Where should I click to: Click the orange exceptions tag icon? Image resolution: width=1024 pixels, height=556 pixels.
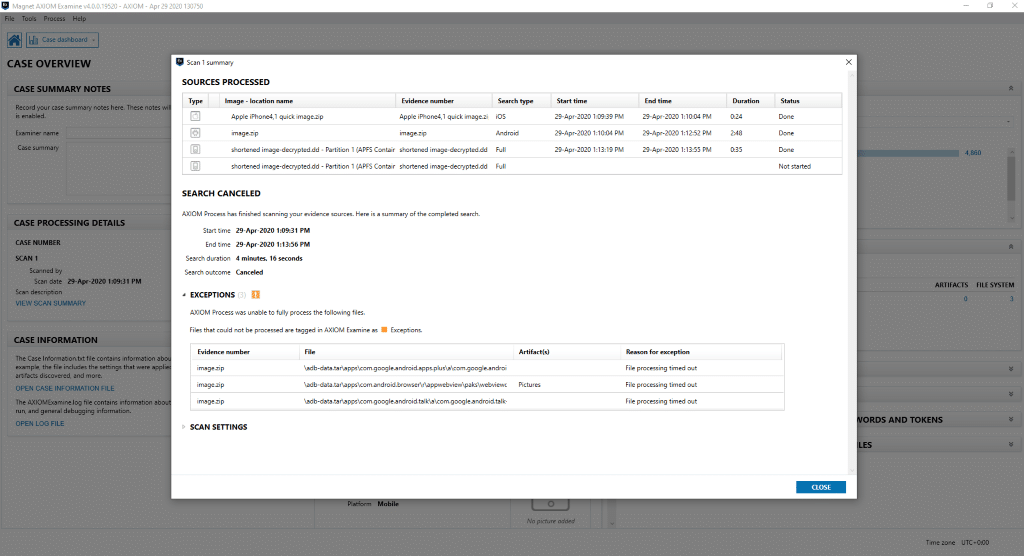[255, 295]
